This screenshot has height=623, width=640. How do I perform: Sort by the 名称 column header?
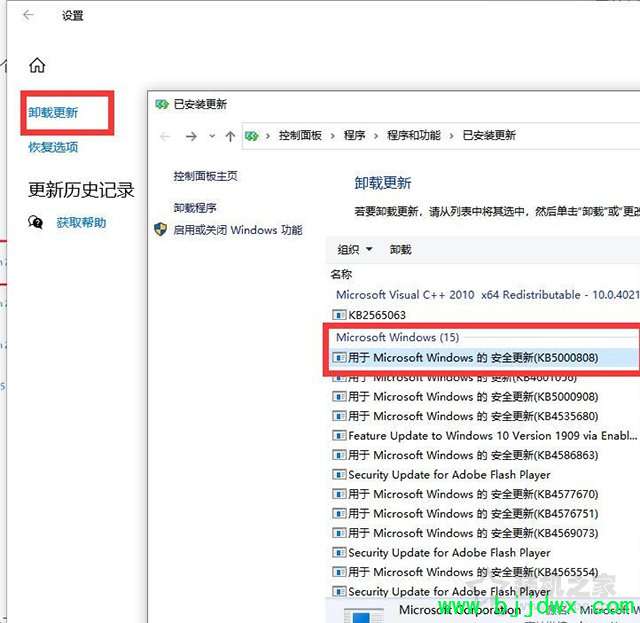(341, 274)
